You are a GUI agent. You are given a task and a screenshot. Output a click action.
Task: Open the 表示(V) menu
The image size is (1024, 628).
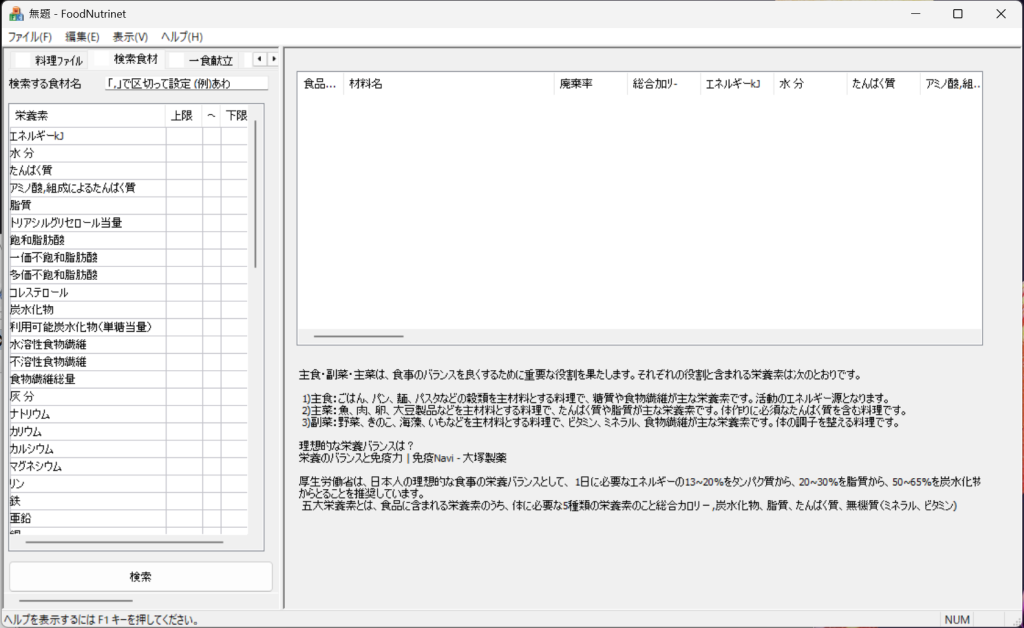coord(130,37)
